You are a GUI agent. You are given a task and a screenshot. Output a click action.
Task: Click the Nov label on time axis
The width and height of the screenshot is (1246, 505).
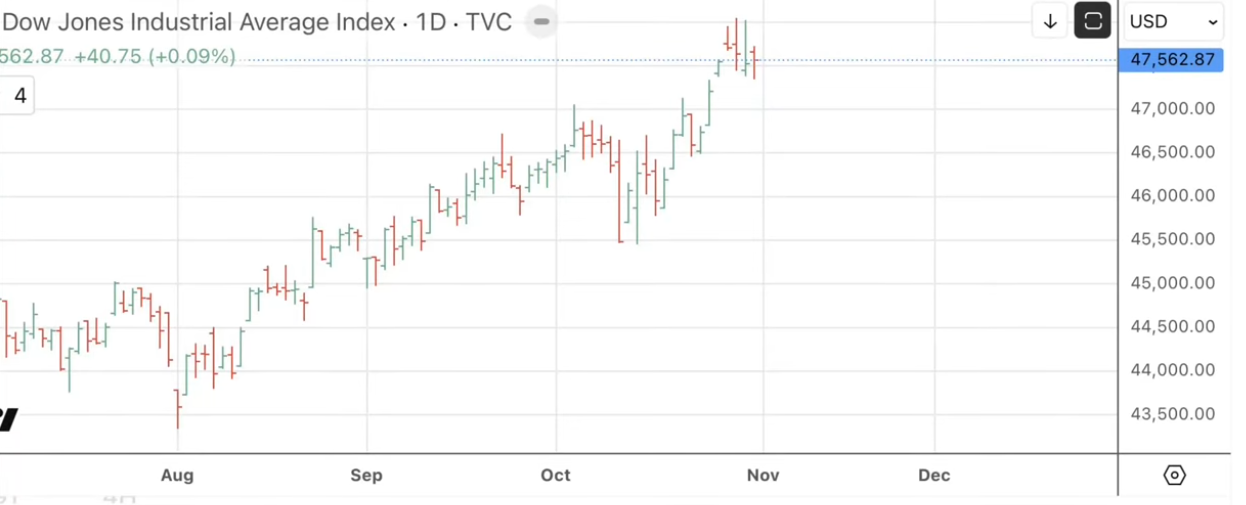point(763,475)
